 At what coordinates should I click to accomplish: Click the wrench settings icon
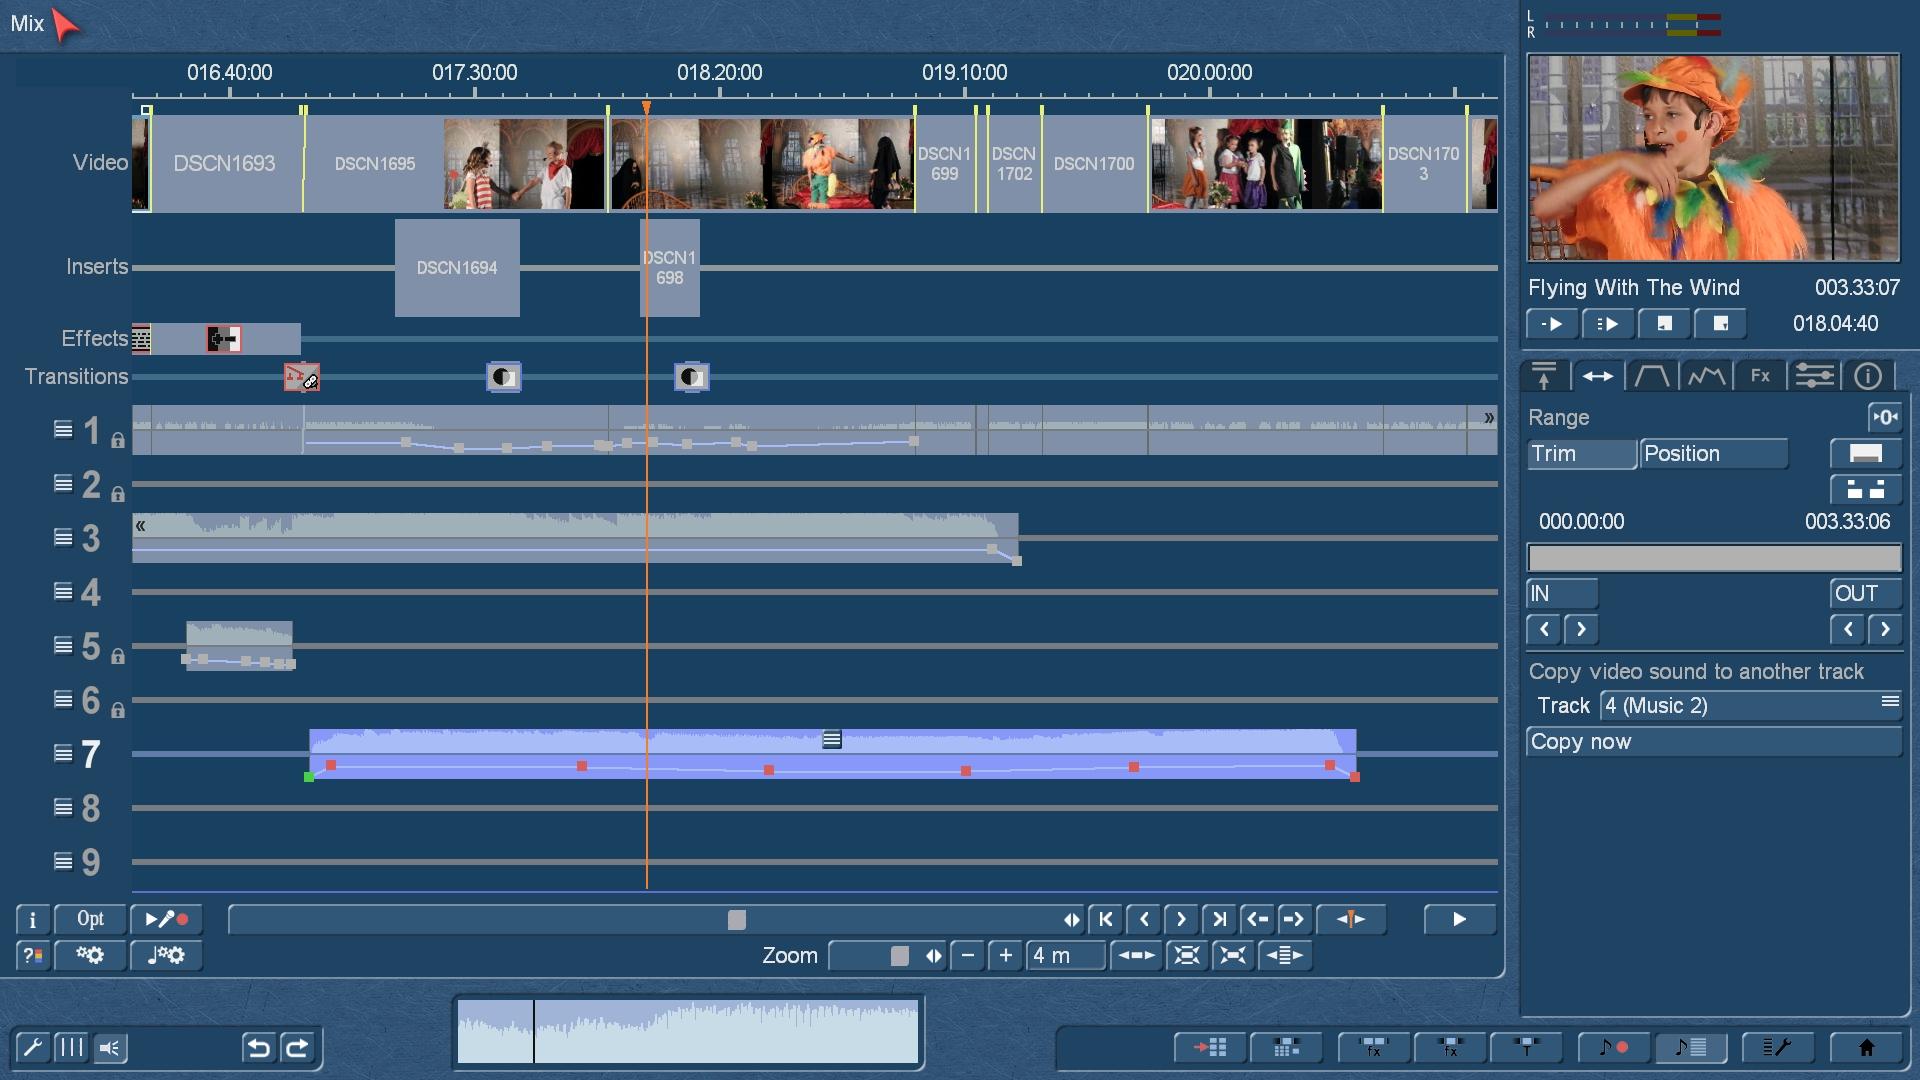click(x=32, y=1047)
